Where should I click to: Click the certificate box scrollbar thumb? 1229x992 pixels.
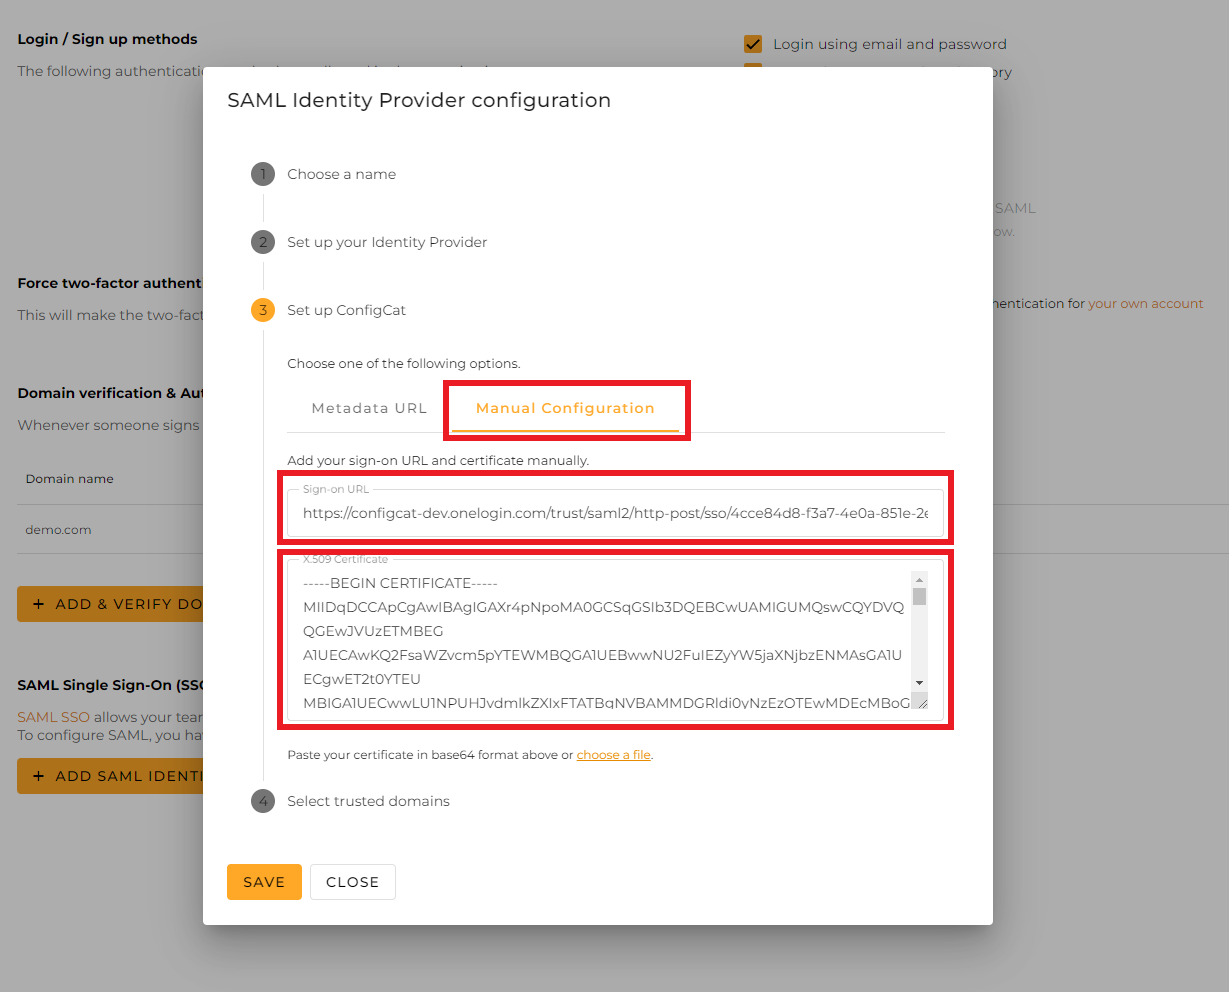[x=919, y=597]
